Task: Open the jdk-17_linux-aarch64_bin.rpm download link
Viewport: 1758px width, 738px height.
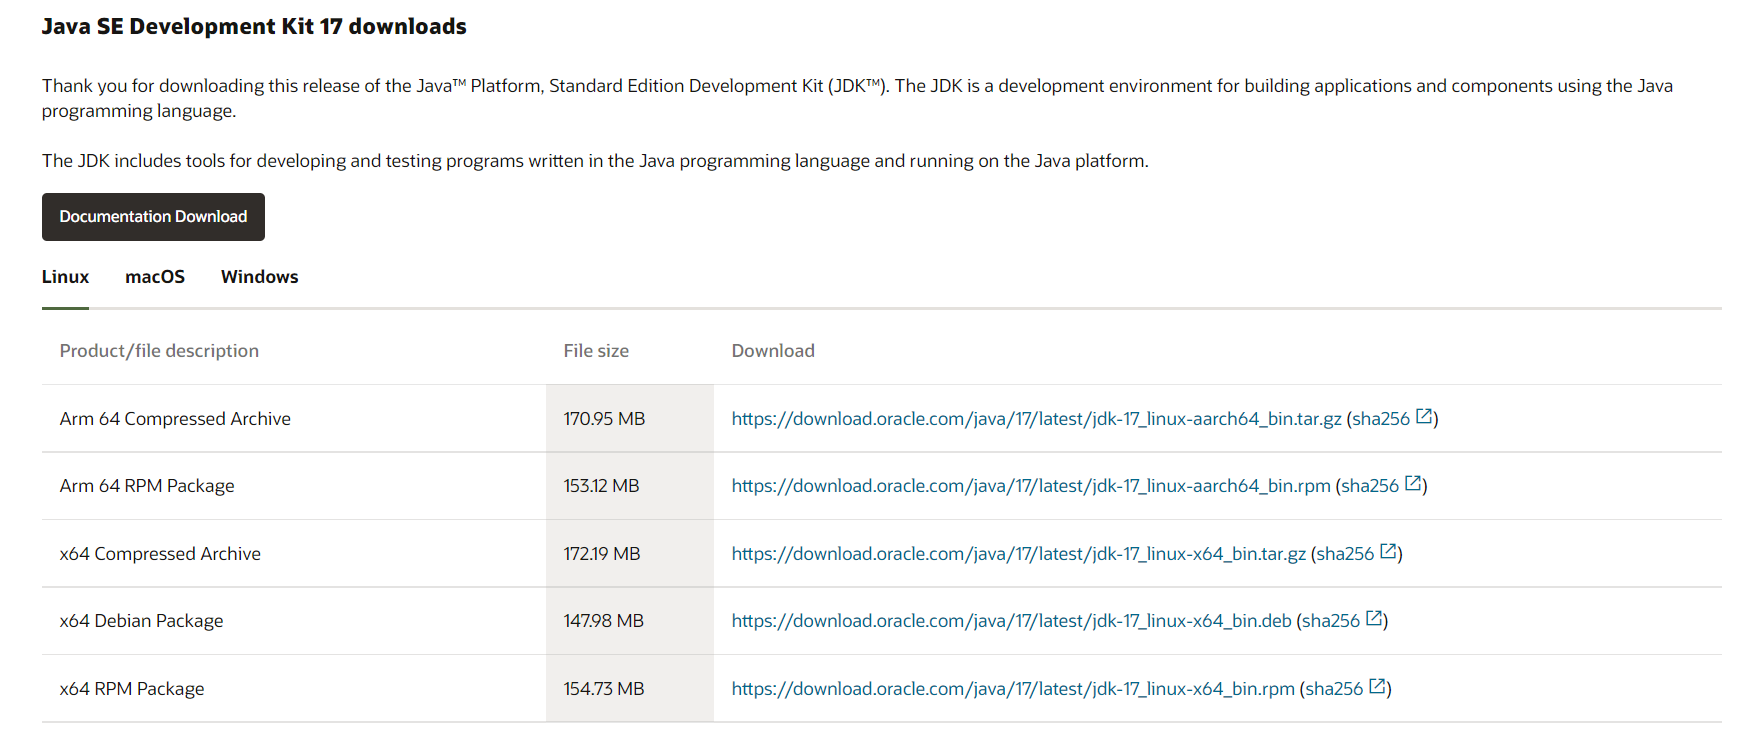Action: coord(1031,486)
